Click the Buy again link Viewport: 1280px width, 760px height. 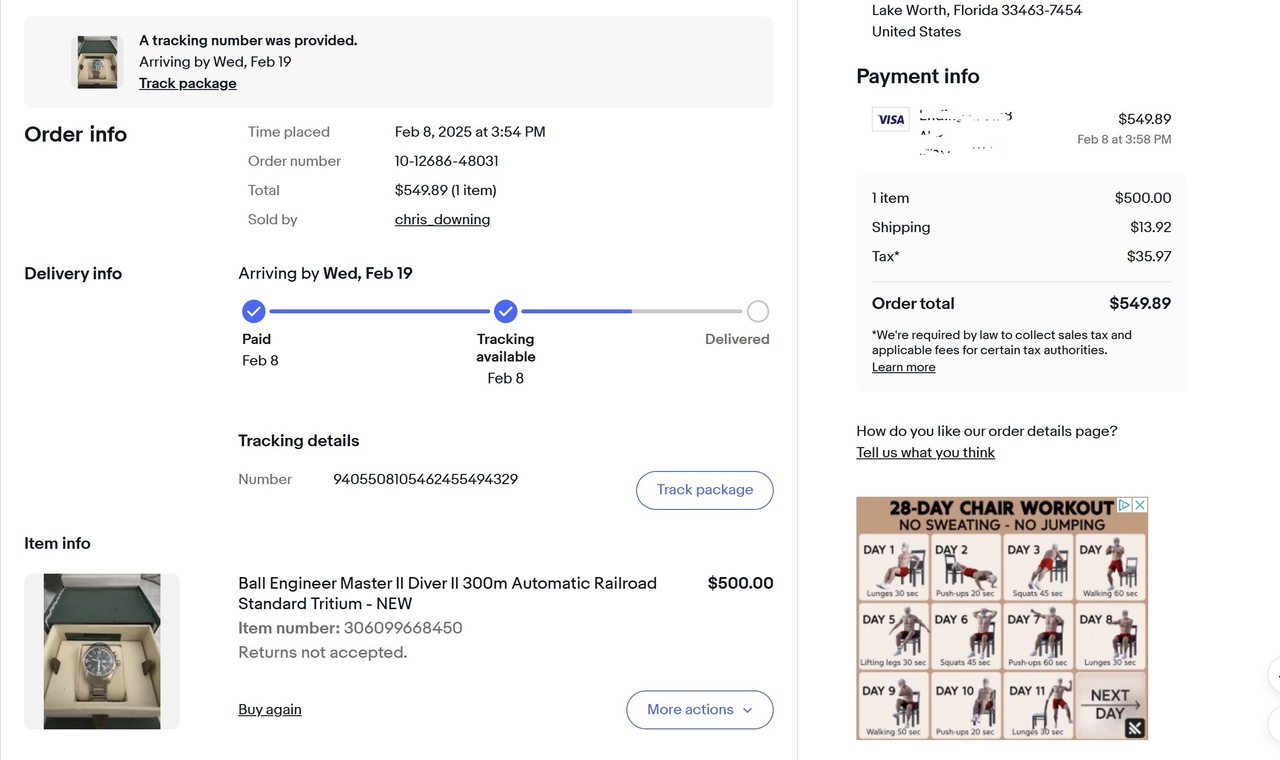pyautogui.click(x=270, y=710)
